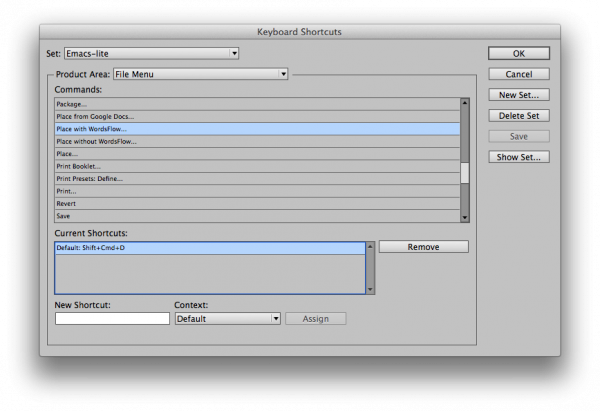This screenshot has height=411, width=600.
Task: Select the Save command in list
Action: point(257,215)
